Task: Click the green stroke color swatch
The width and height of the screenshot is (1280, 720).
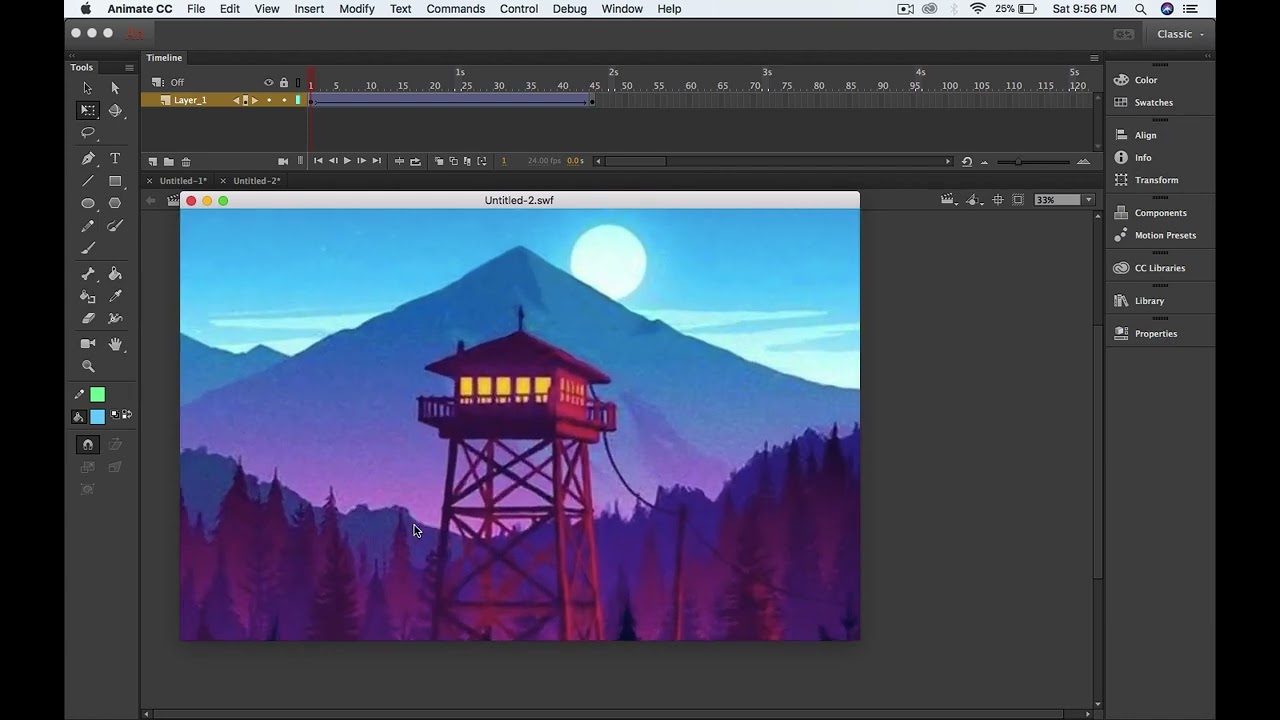Action: (x=97, y=395)
